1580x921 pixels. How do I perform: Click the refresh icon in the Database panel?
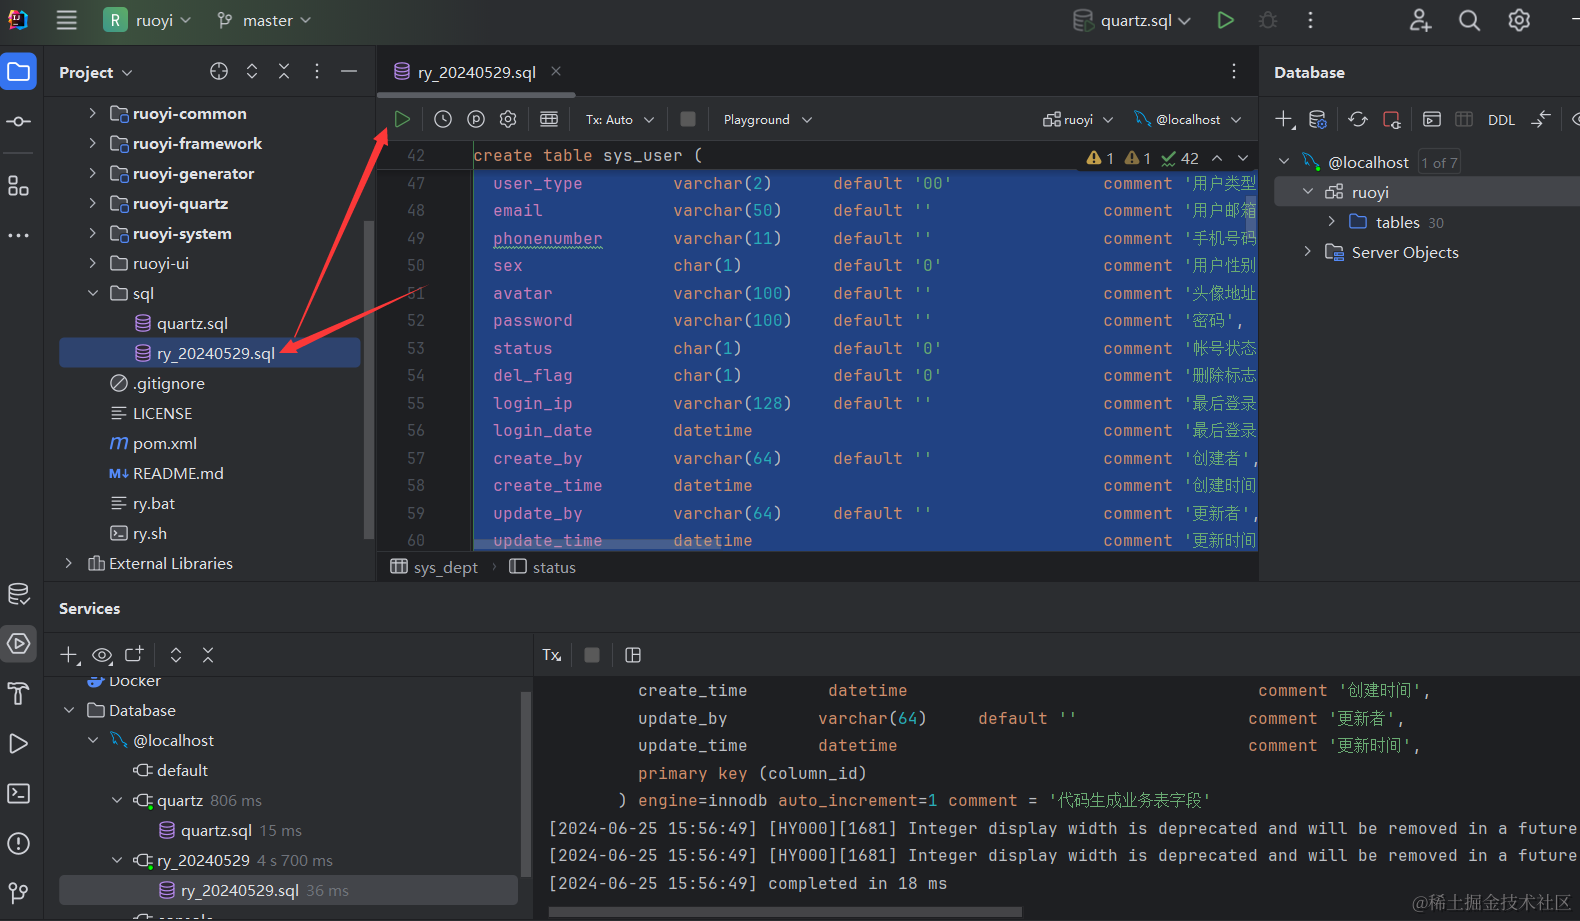[1357, 119]
